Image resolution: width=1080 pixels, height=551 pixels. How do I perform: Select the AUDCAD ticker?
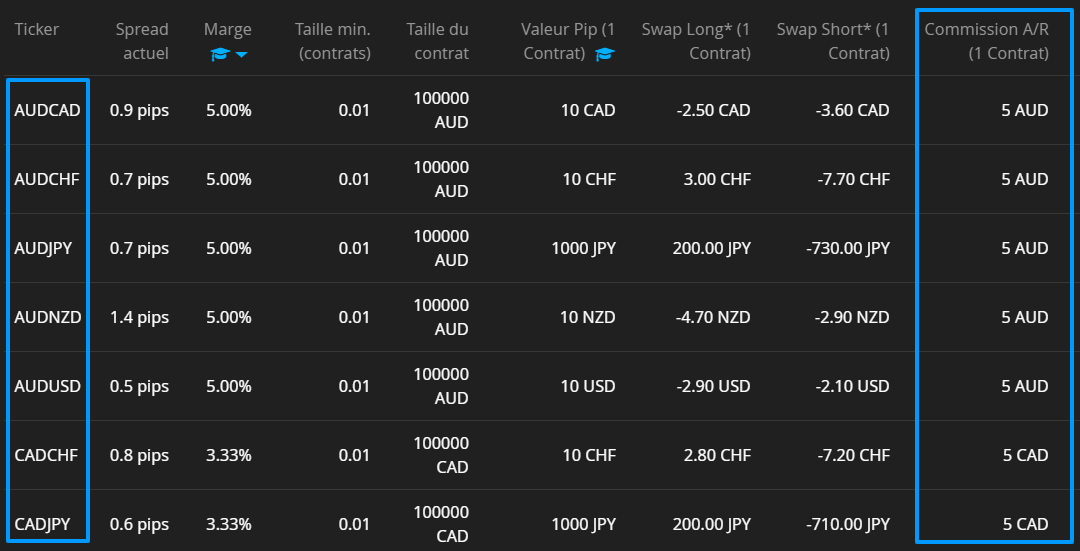pyautogui.click(x=47, y=110)
